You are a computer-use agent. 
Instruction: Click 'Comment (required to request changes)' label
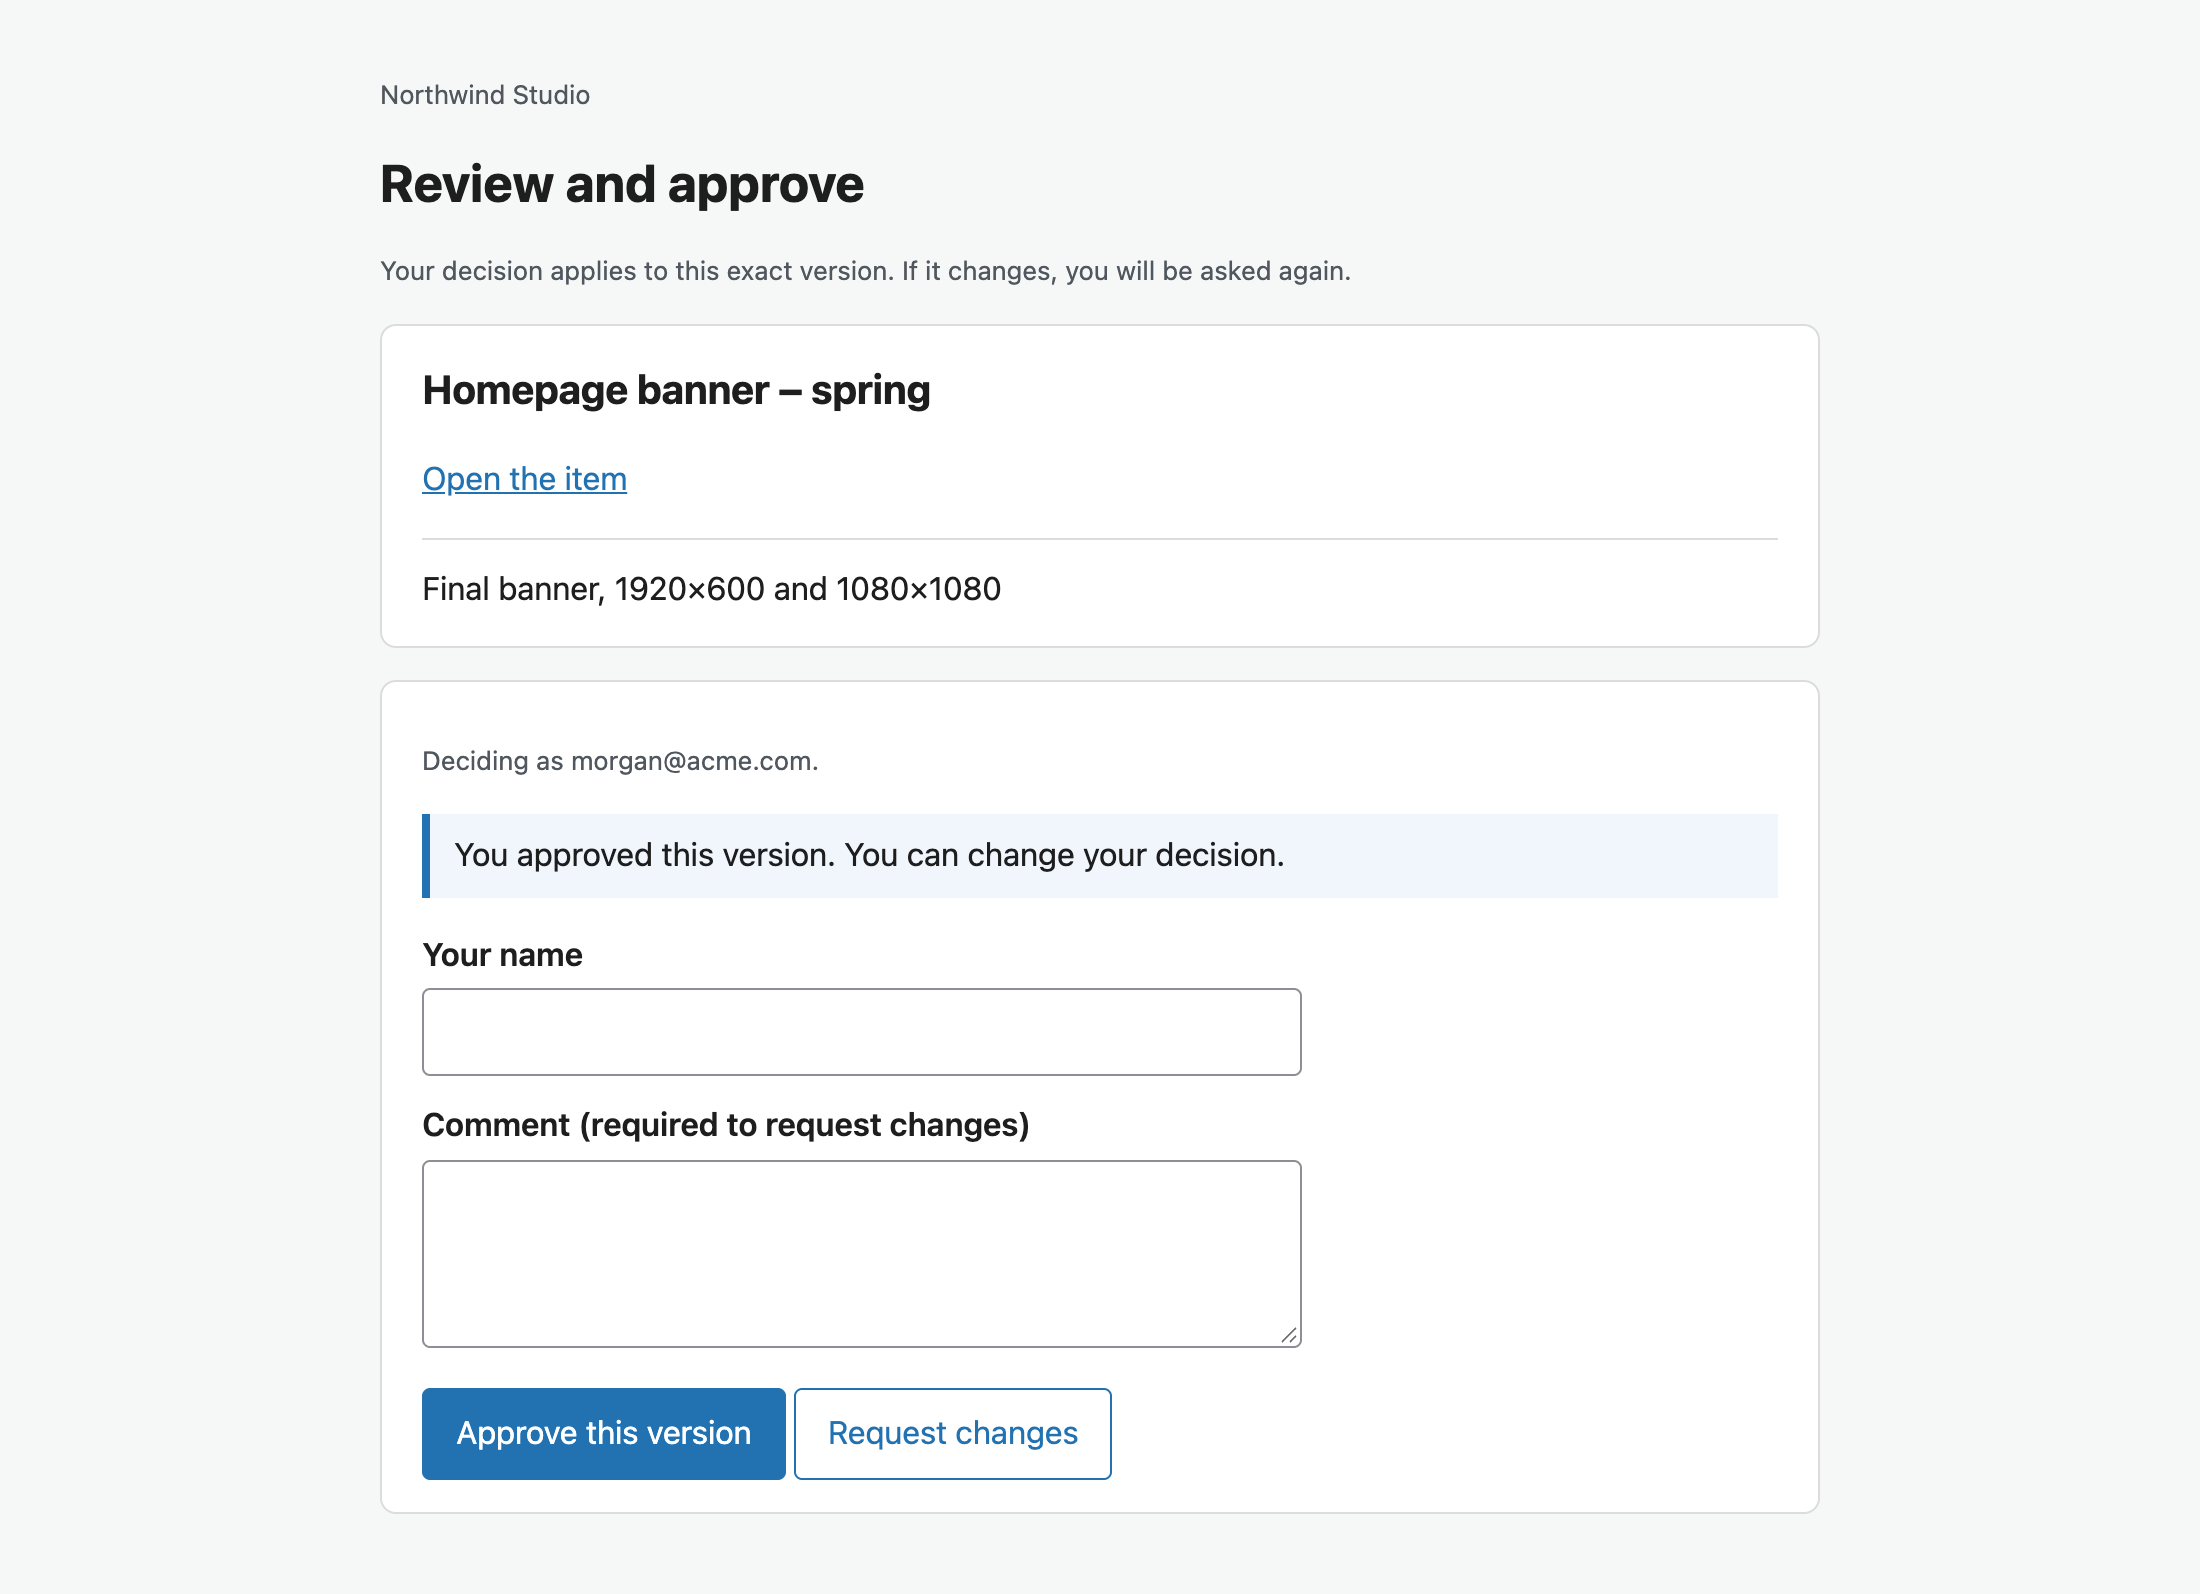[725, 1125]
